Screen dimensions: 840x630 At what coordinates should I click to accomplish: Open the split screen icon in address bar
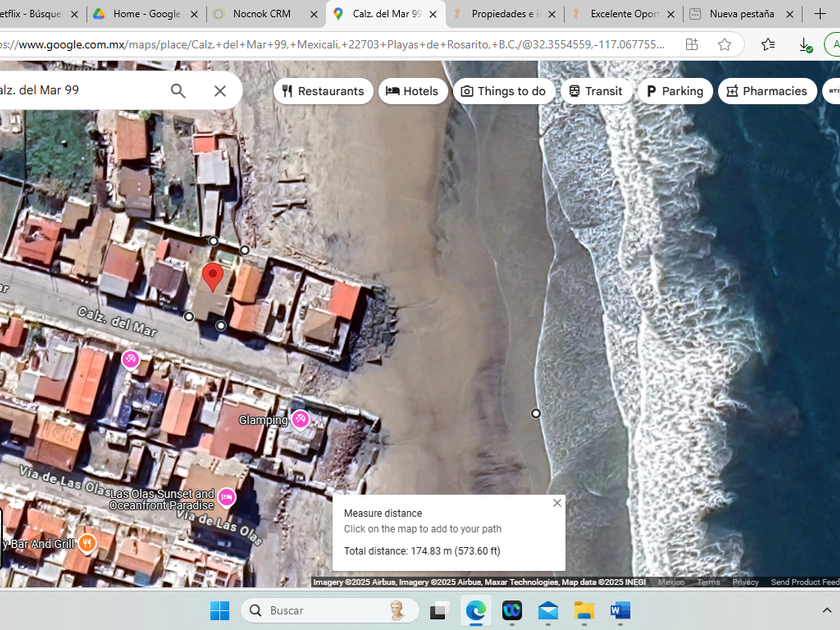click(x=692, y=44)
